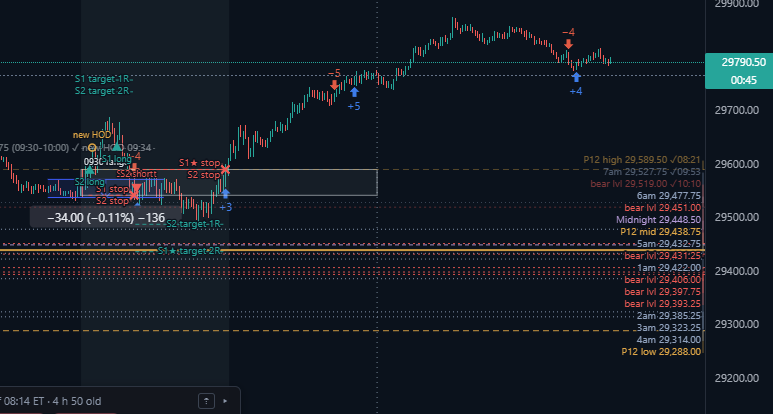773x414 pixels.
Task: Click the bear lvl 29,397.75 label
Action: 663,291
